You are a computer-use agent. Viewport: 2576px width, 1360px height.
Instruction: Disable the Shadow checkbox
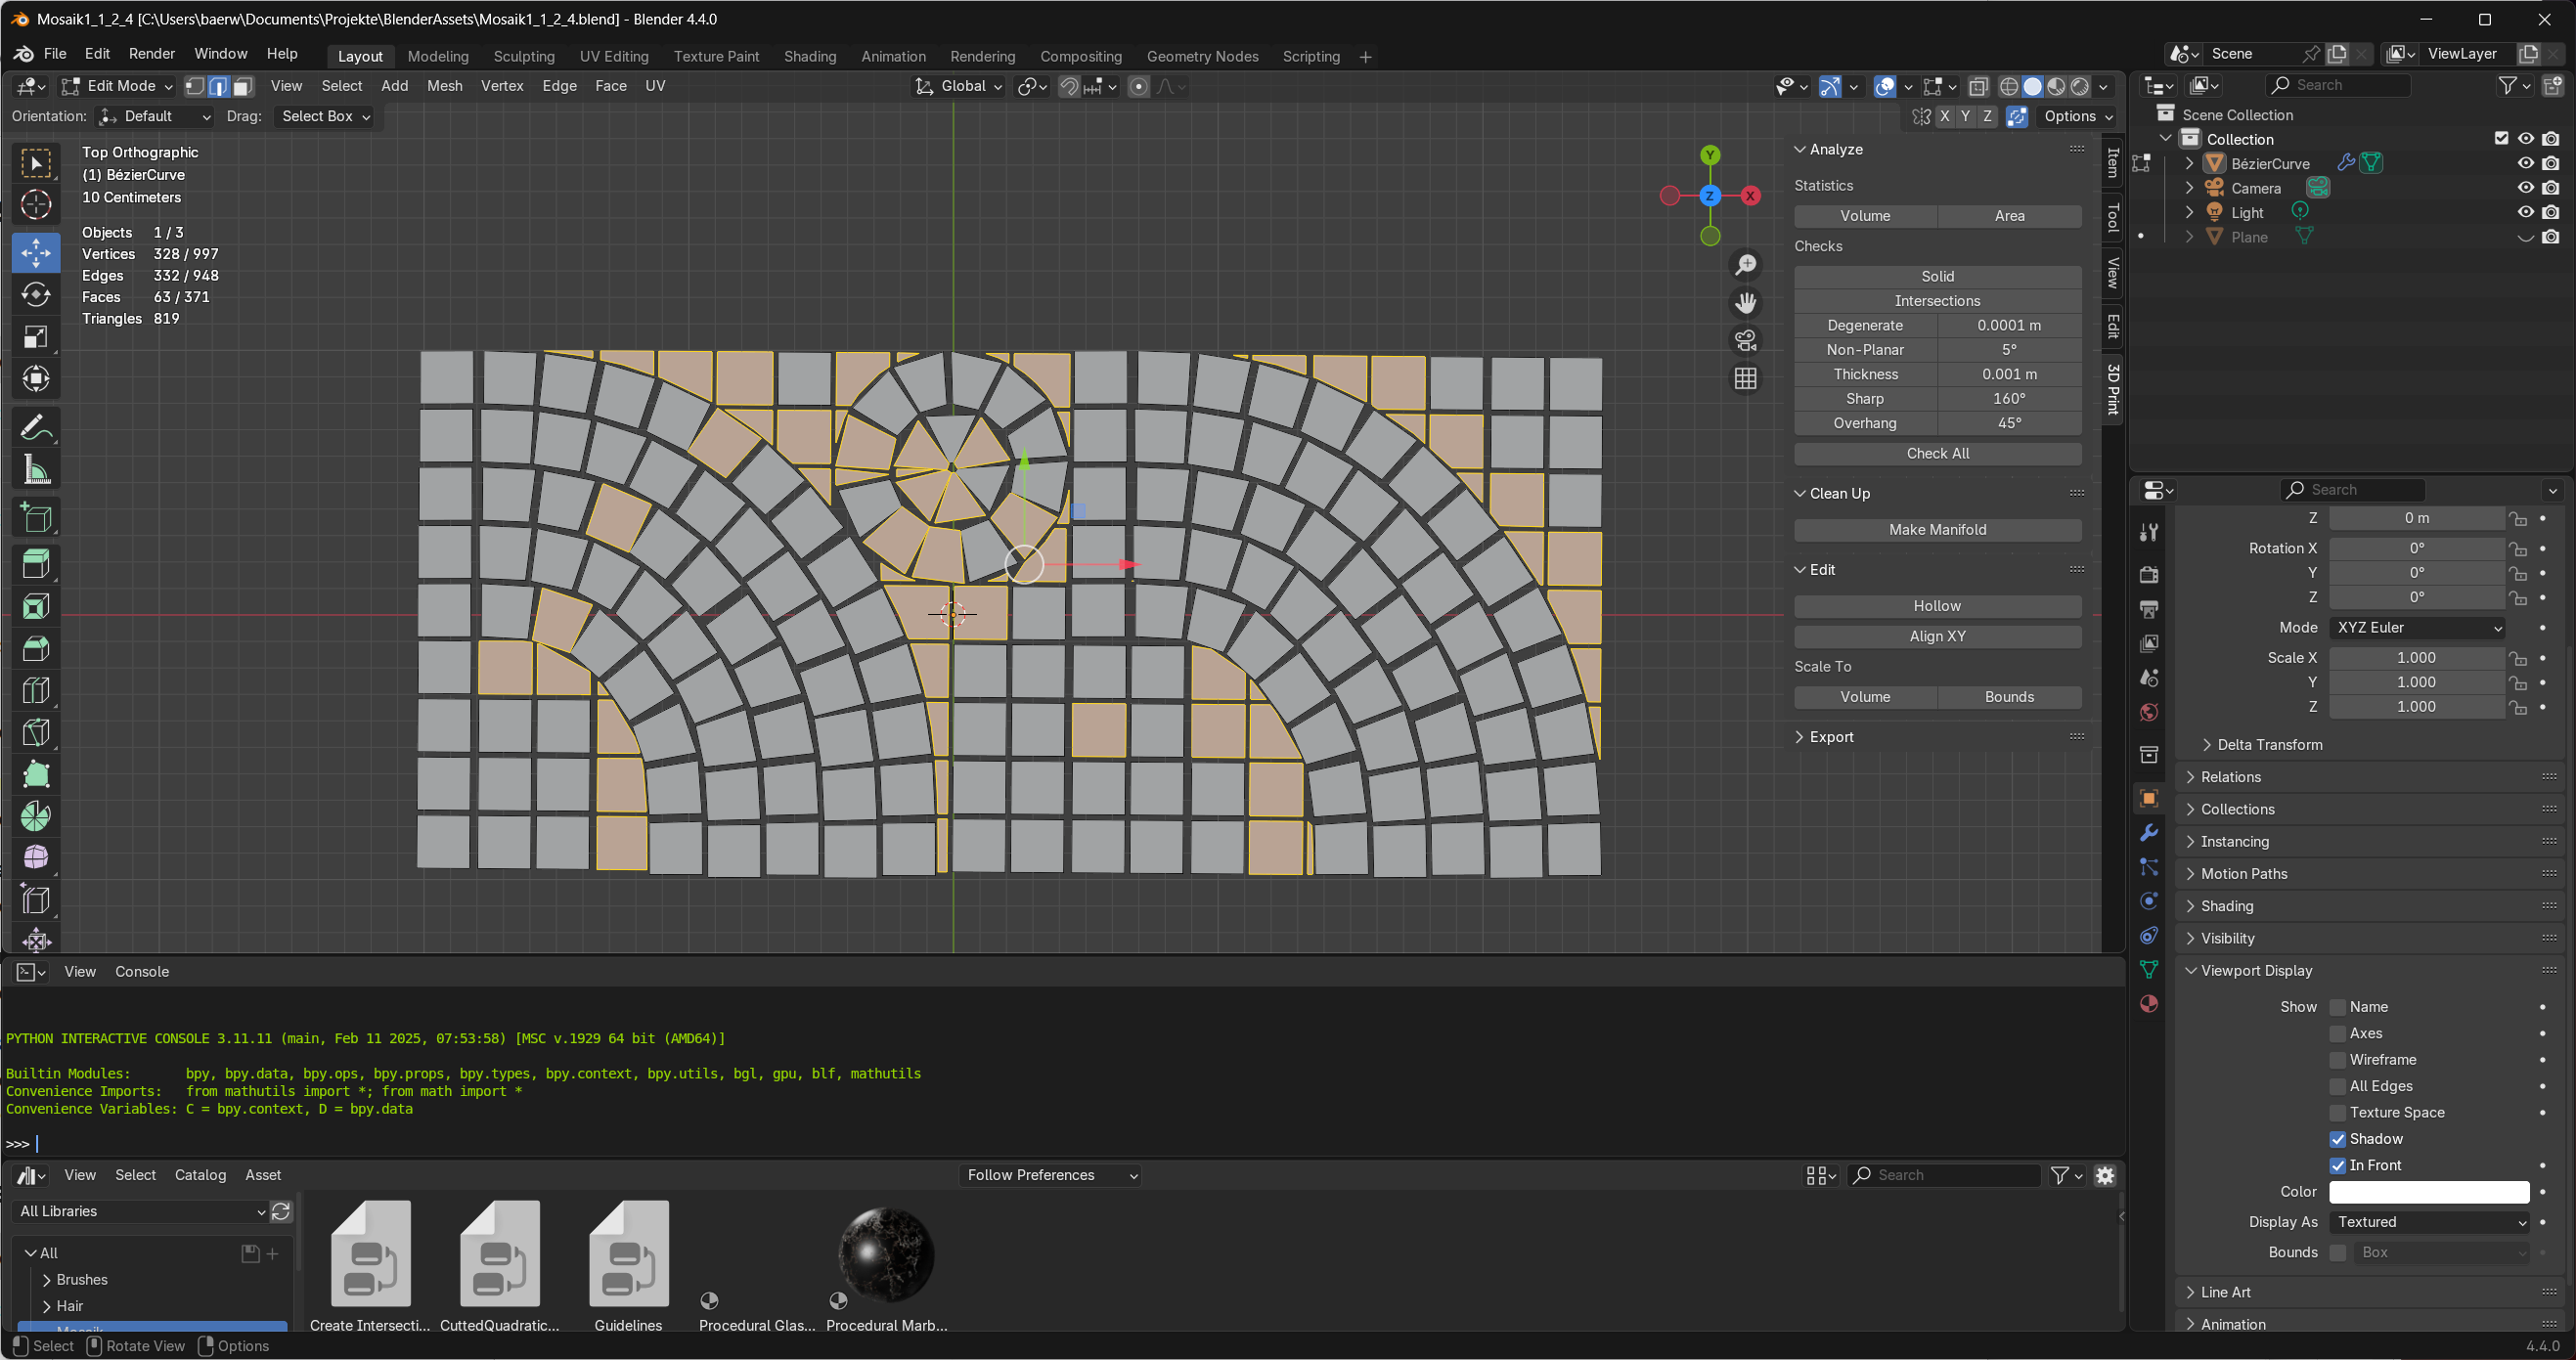2337,1139
